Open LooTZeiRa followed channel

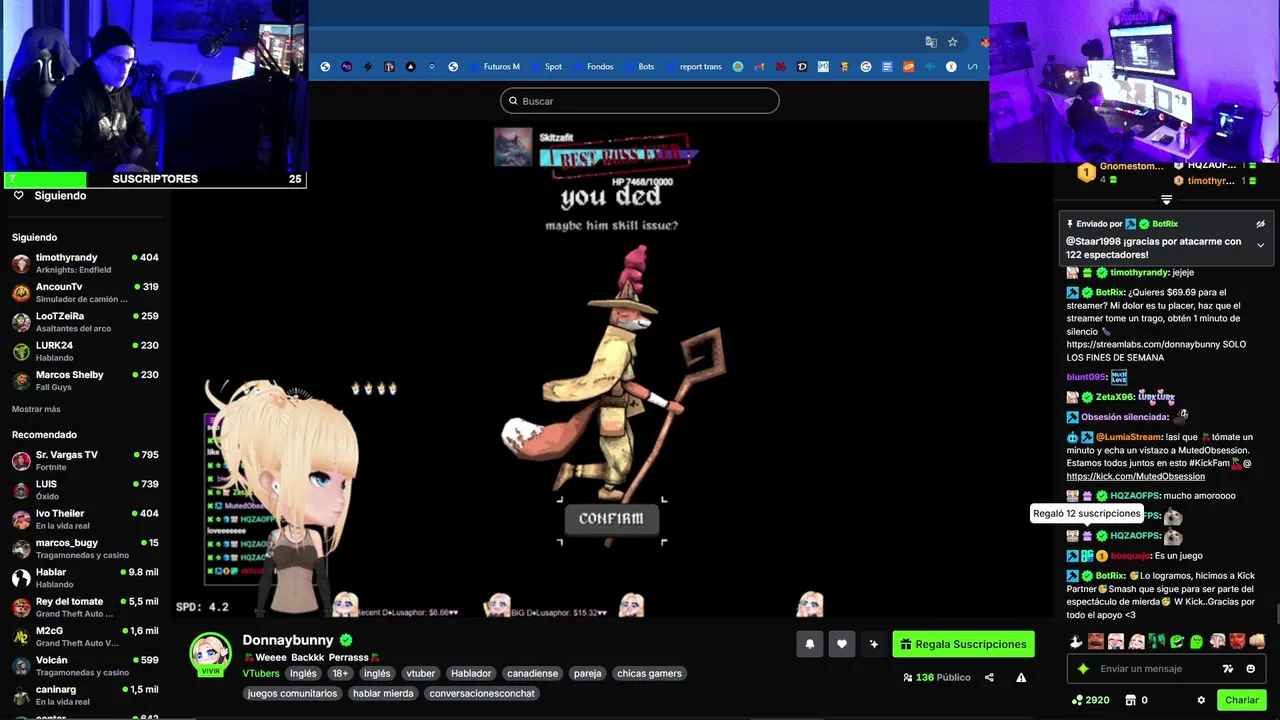pyautogui.click(x=85, y=322)
